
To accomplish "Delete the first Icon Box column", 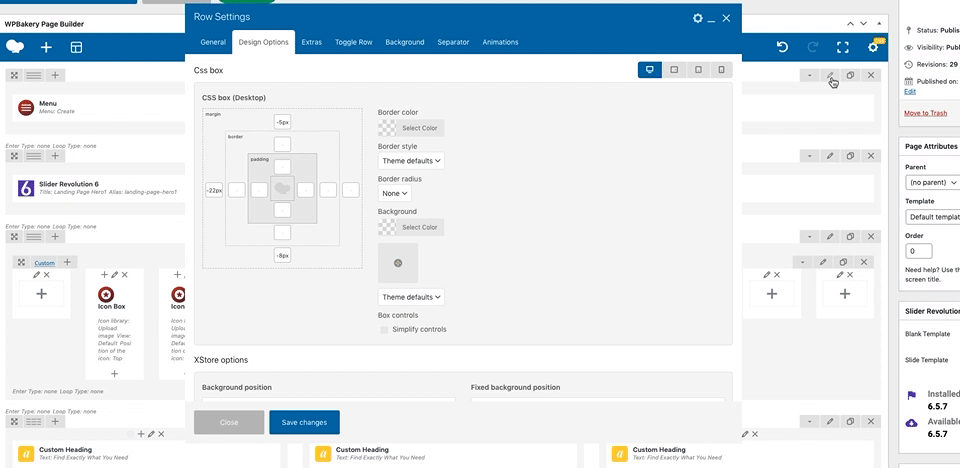I will tap(125, 275).
